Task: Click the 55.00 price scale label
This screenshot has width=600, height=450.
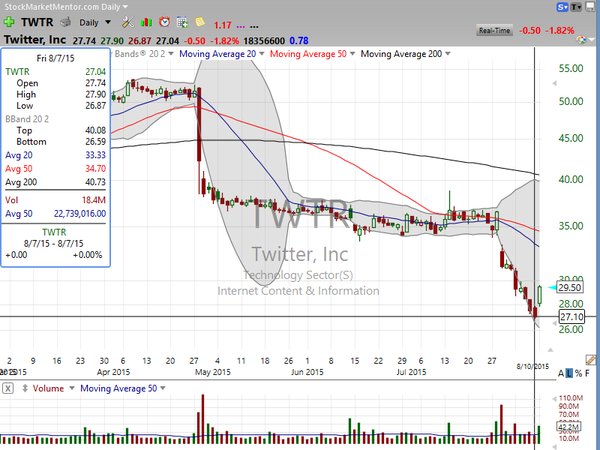Action: (x=571, y=68)
